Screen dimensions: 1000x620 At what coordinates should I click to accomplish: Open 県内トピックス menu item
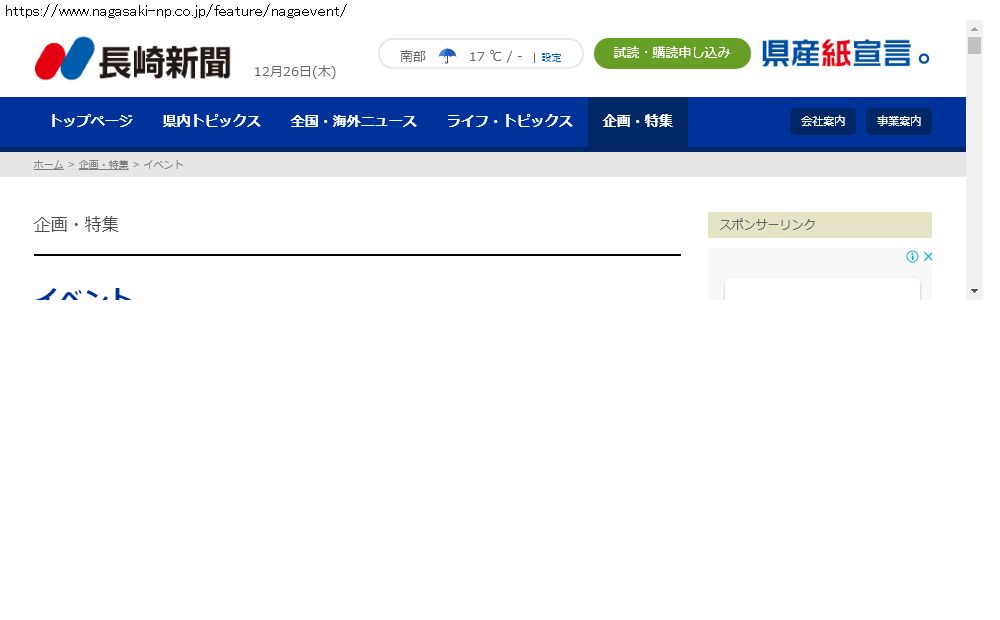(x=211, y=121)
